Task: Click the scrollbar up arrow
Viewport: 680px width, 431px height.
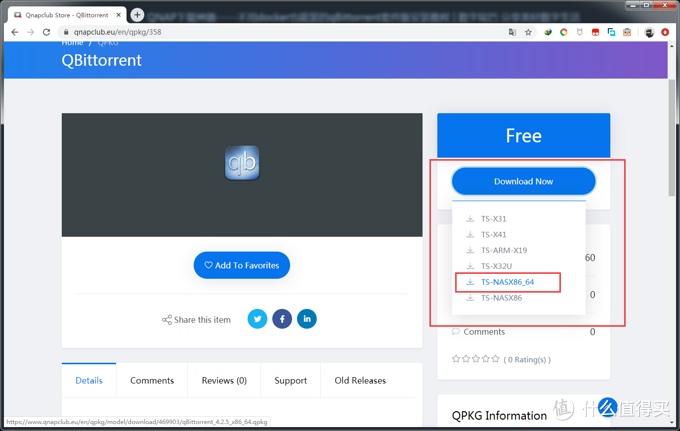Action: pos(672,46)
